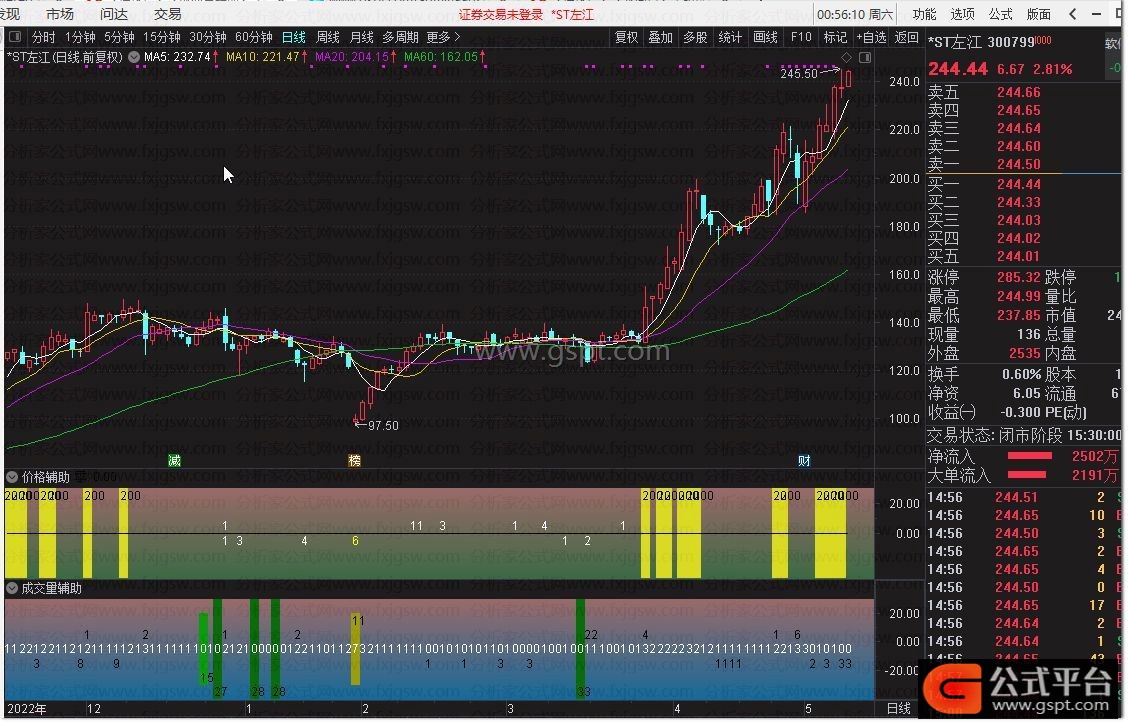
Task: Click the 减 event marker on chart
Action: (x=174, y=460)
